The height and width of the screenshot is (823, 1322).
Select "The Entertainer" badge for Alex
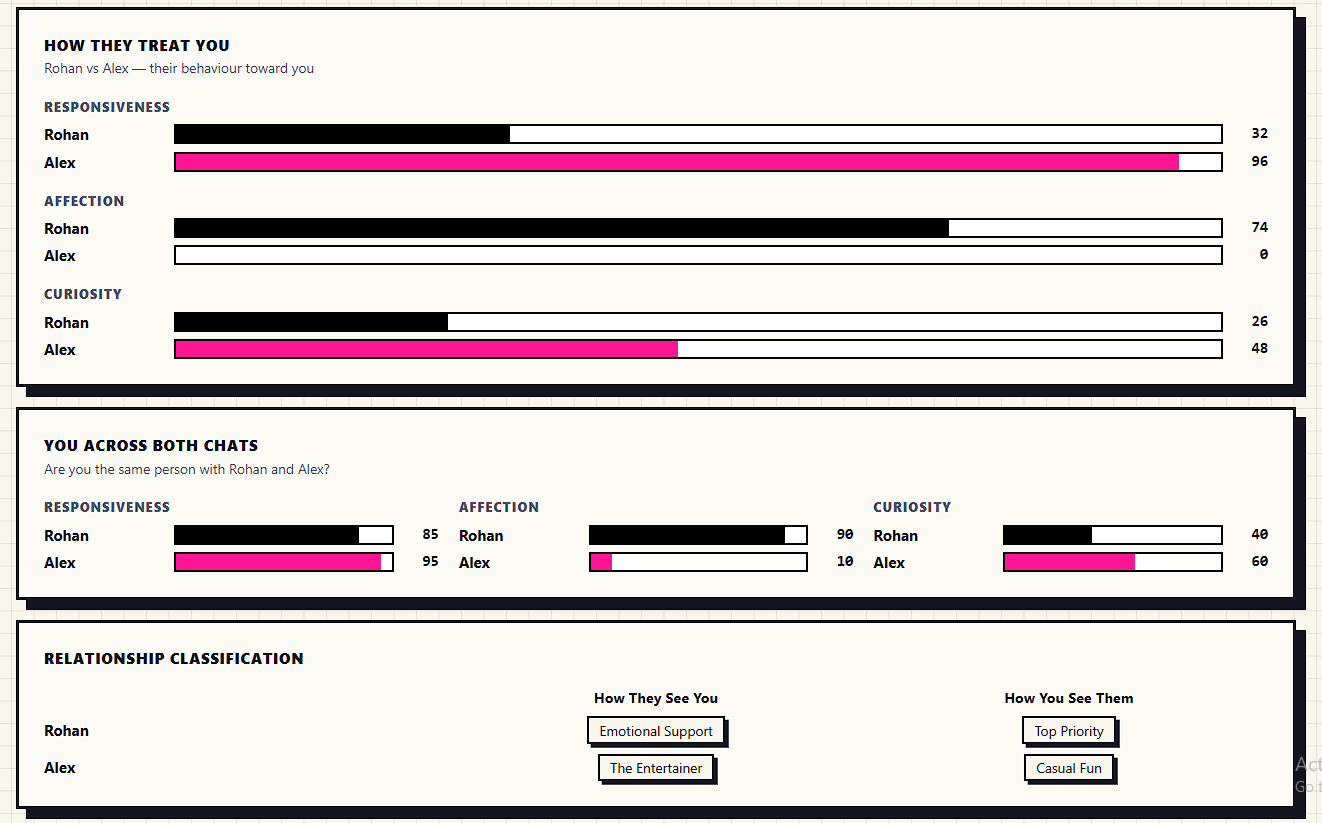656,767
